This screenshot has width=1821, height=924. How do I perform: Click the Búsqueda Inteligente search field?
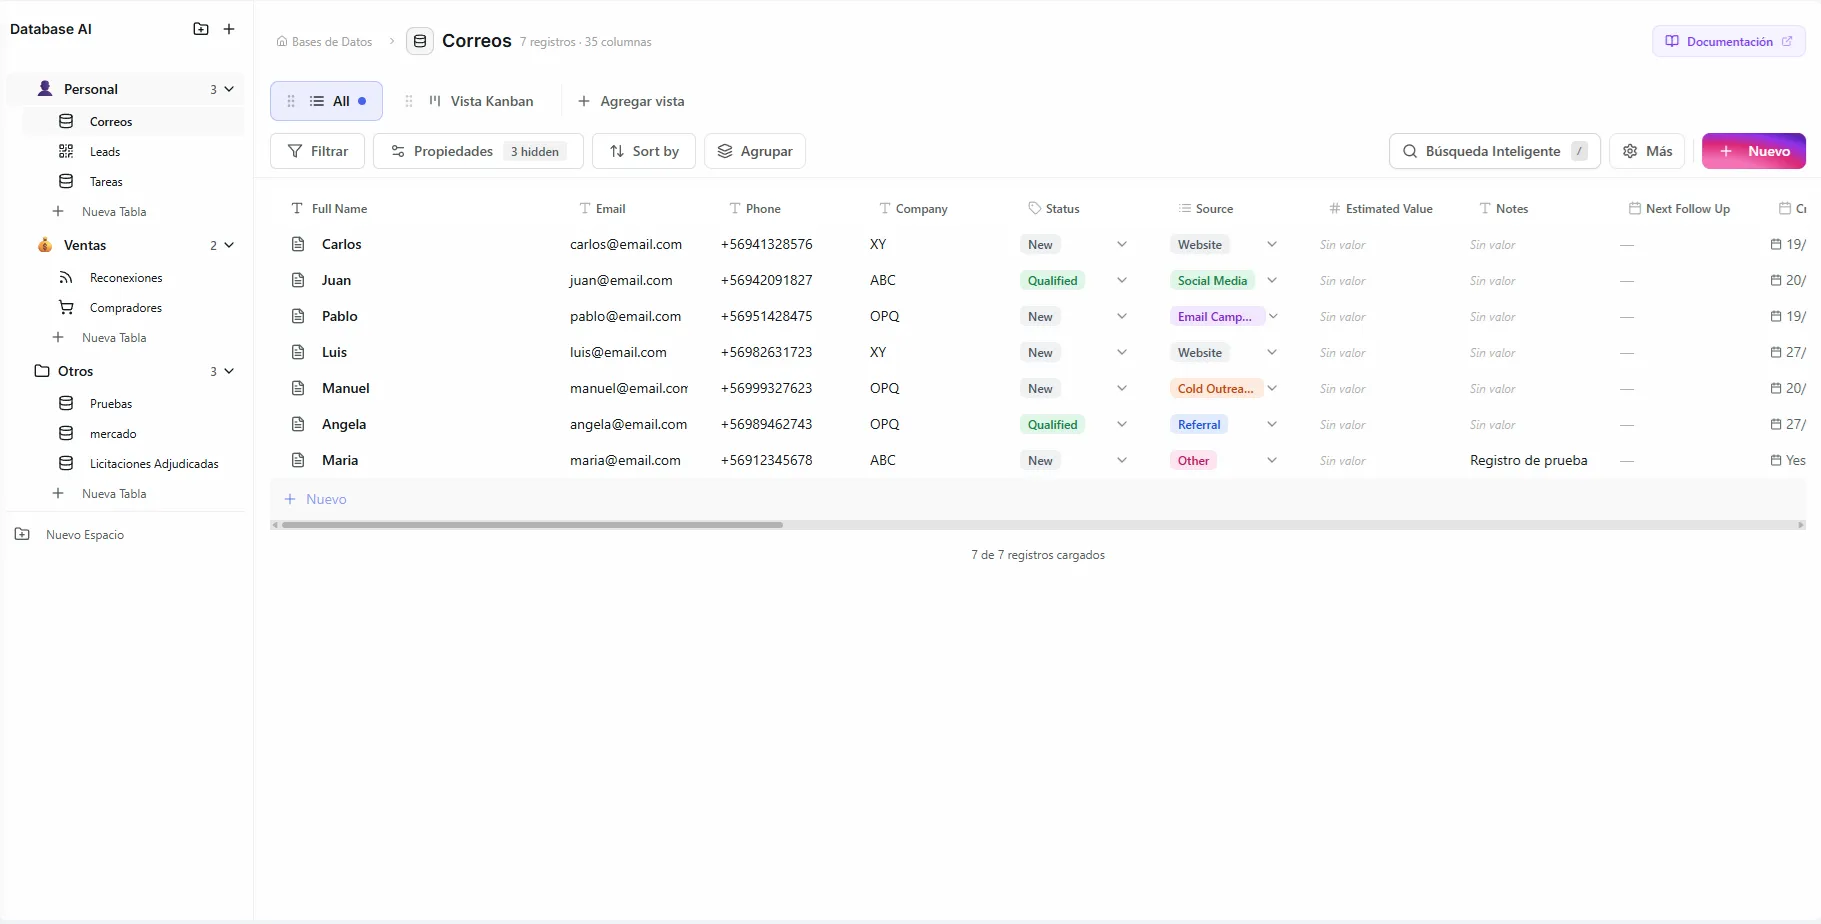1495,151
